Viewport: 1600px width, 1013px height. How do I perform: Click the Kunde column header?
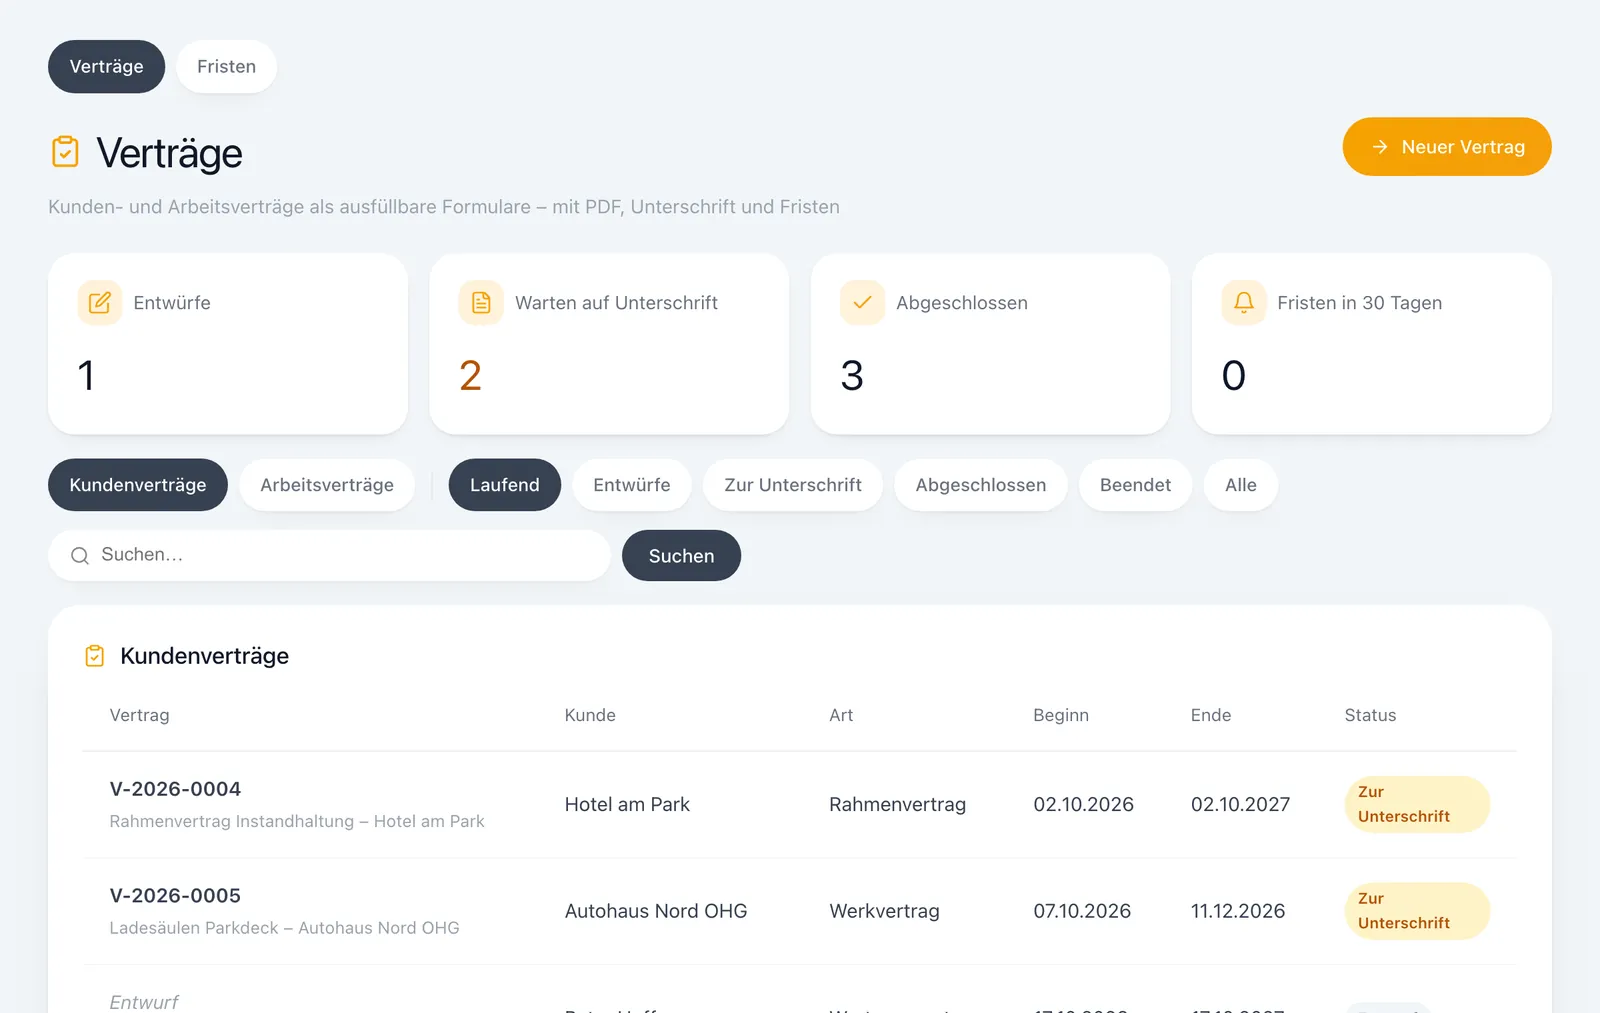(590, 715)
